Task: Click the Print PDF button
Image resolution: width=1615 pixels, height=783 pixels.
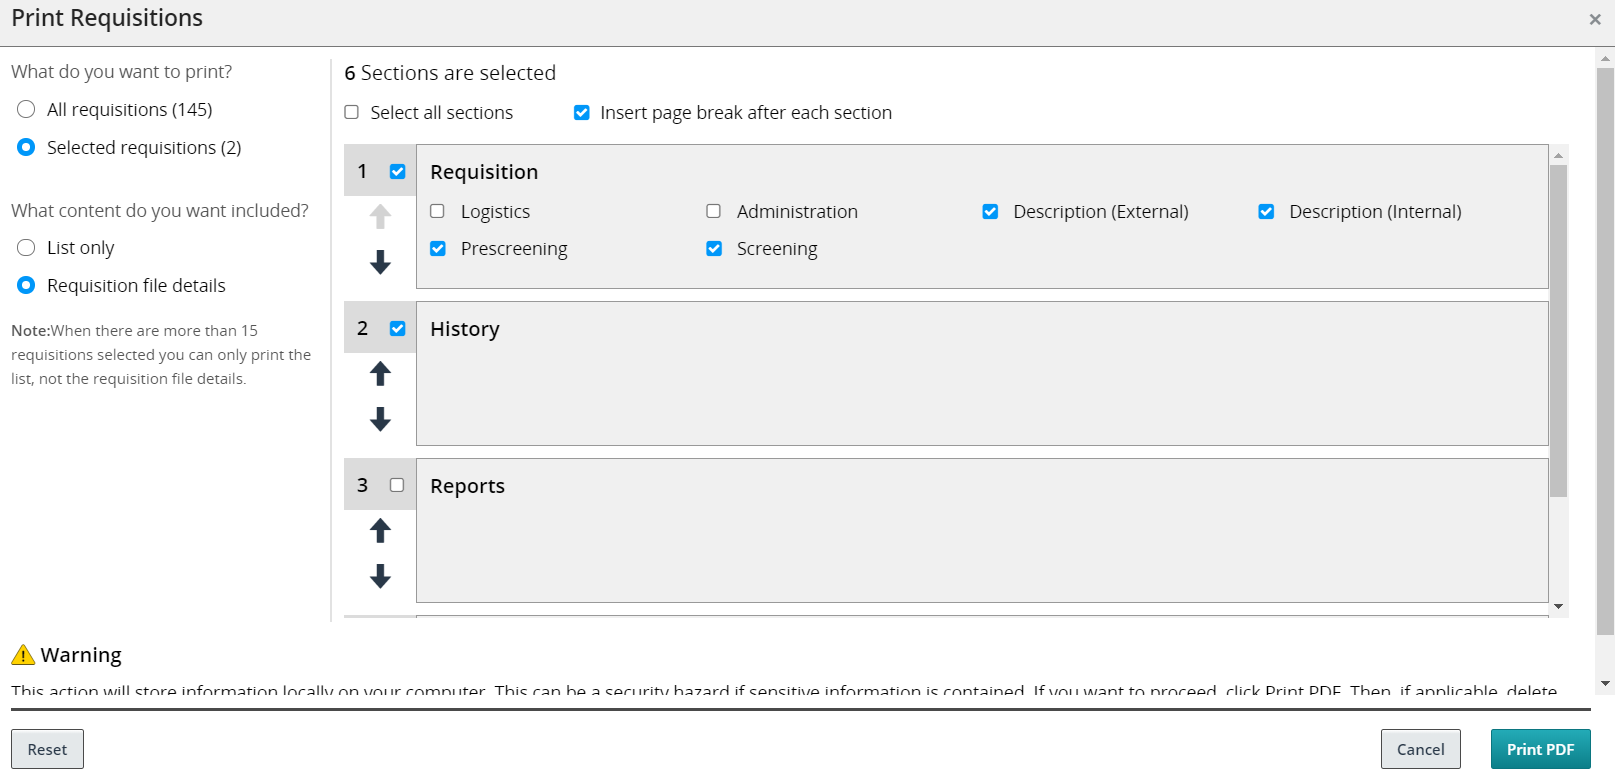Action: pyautogui.click(x=1540, y=749)
